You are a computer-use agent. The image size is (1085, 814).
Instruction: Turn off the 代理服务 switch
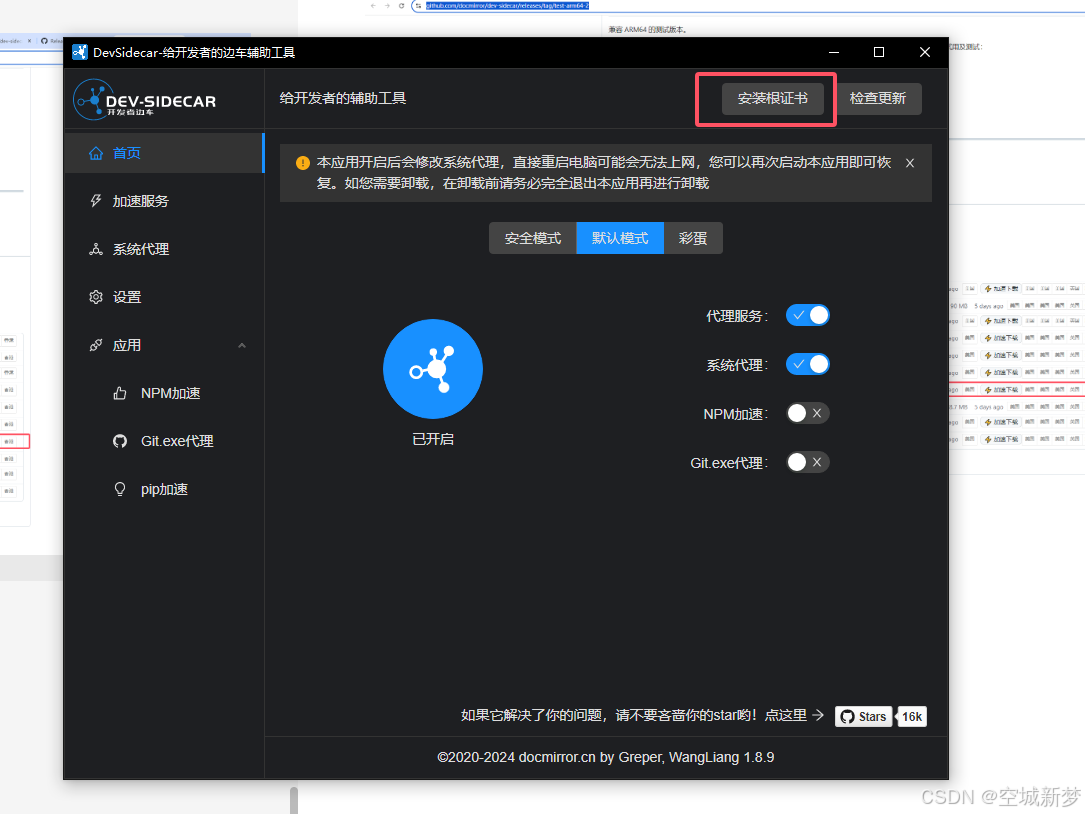coord(808,316)
